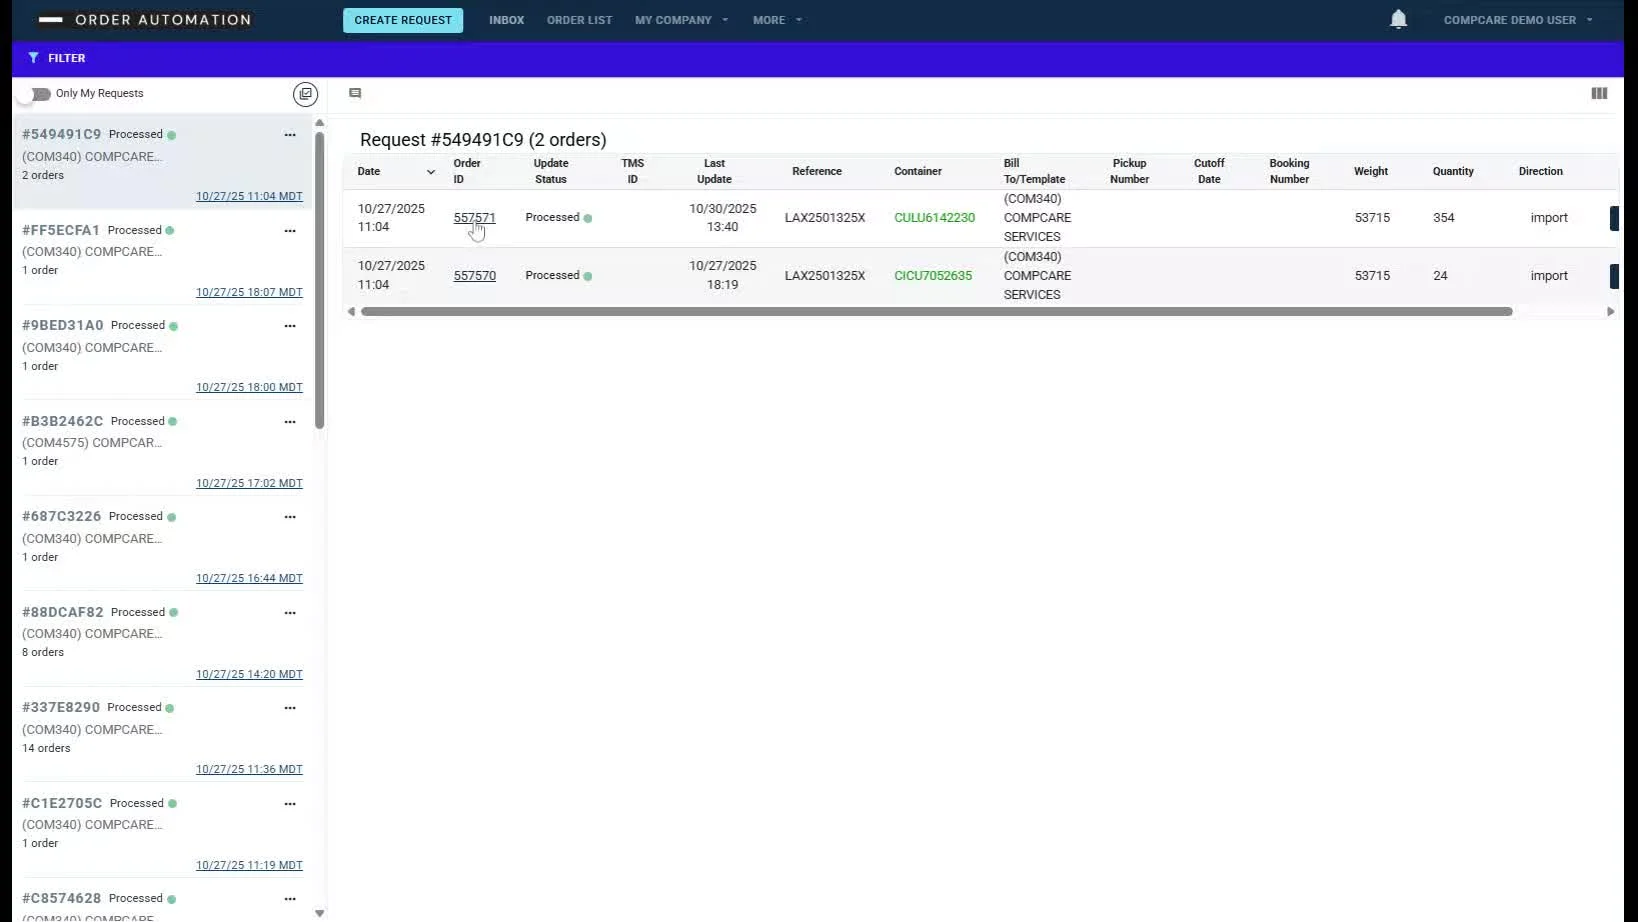Select request #687C3226 in the list
Viewport: 1638px width, 922px height.
point(162,545)
